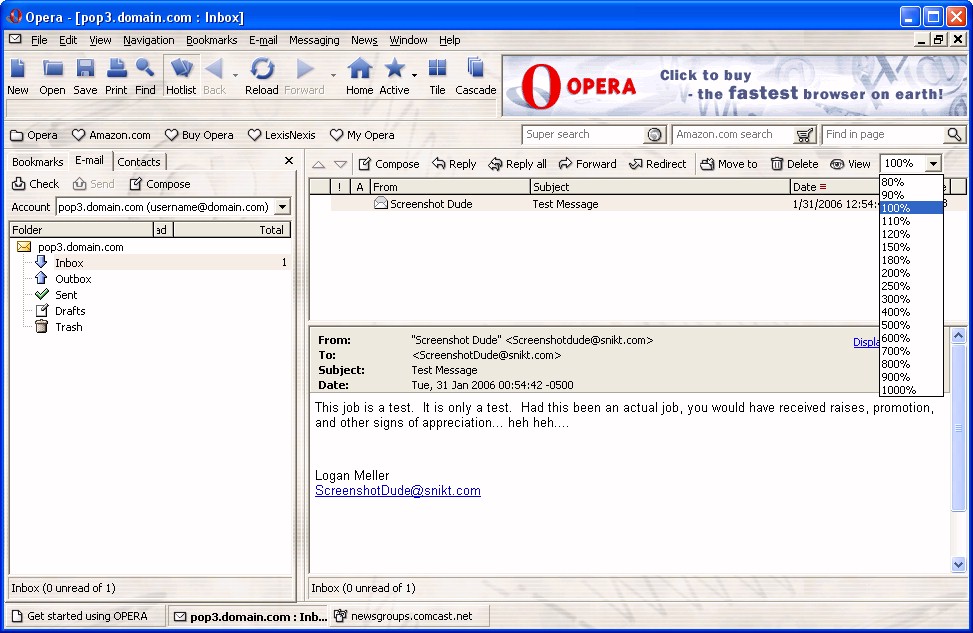Open the Window menu
The image size is (973, 633).
click(408, 40)
